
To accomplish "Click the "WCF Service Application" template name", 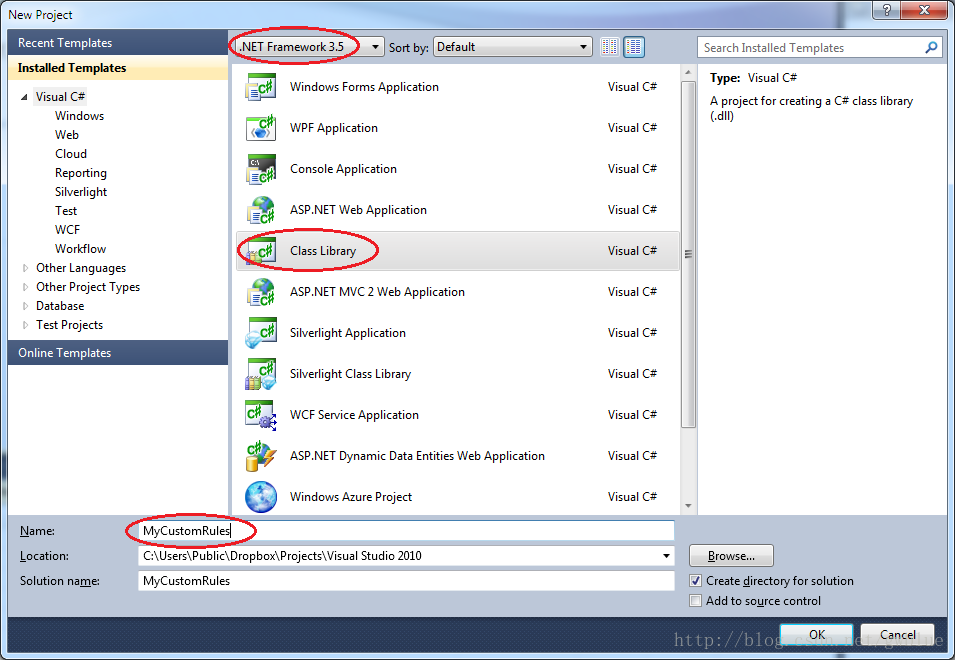I will point(354,415).
